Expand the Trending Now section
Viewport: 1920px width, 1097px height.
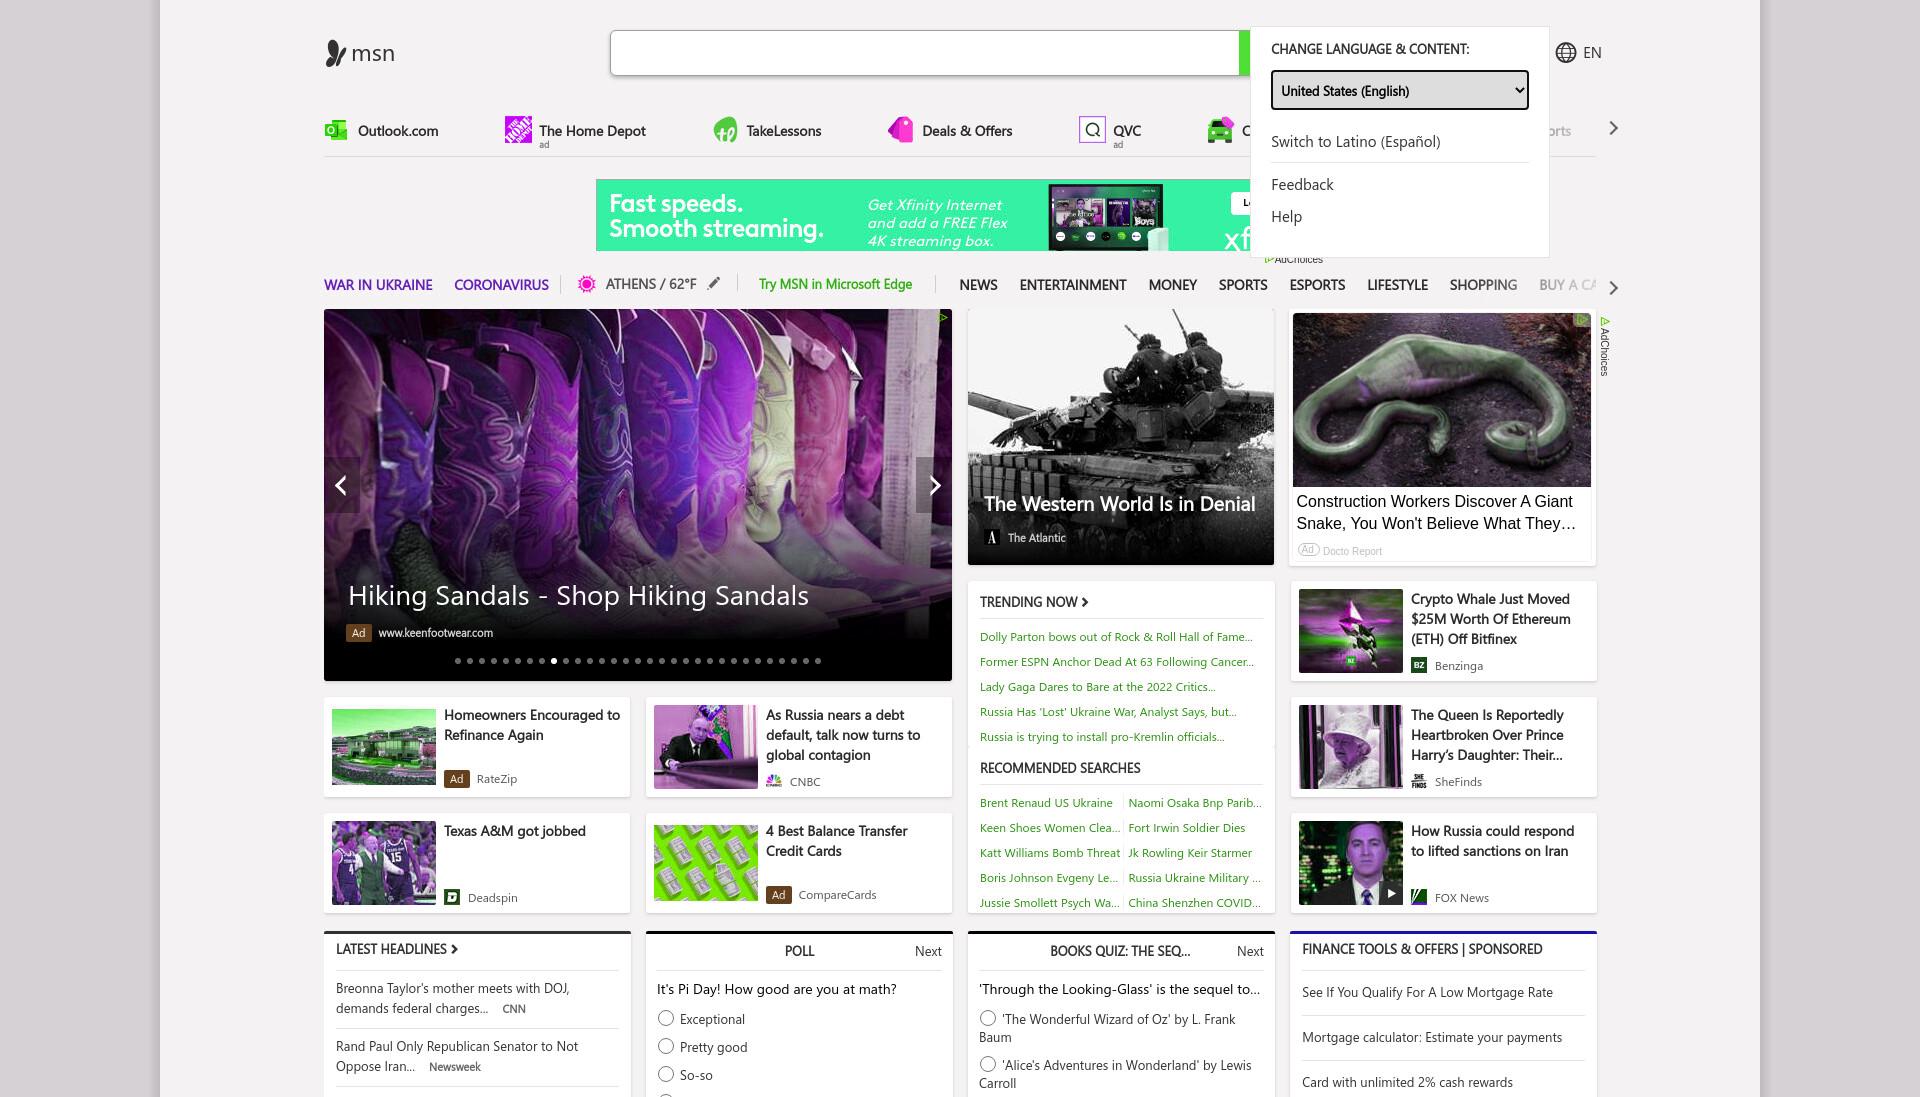(x=1034, y=602)
